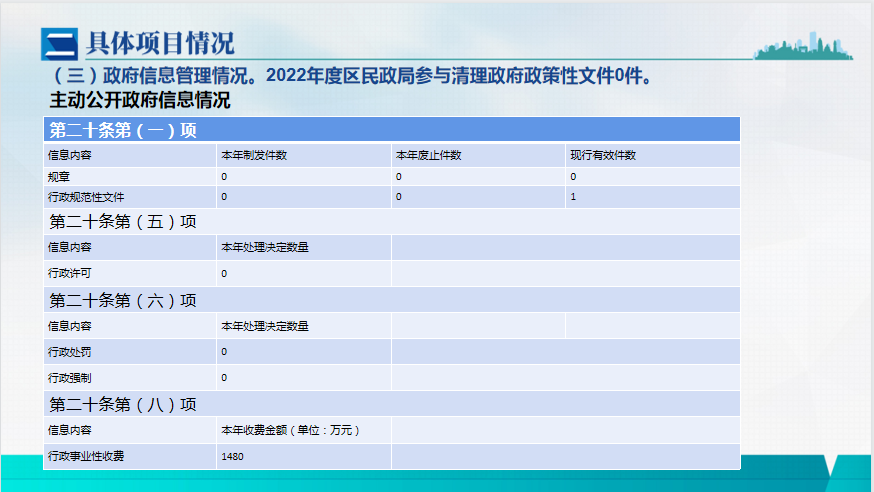Click 规章 value under 本年制发件数
This screenshot has height=492, width=874.
pyautogui.click(x=224, y=177)
